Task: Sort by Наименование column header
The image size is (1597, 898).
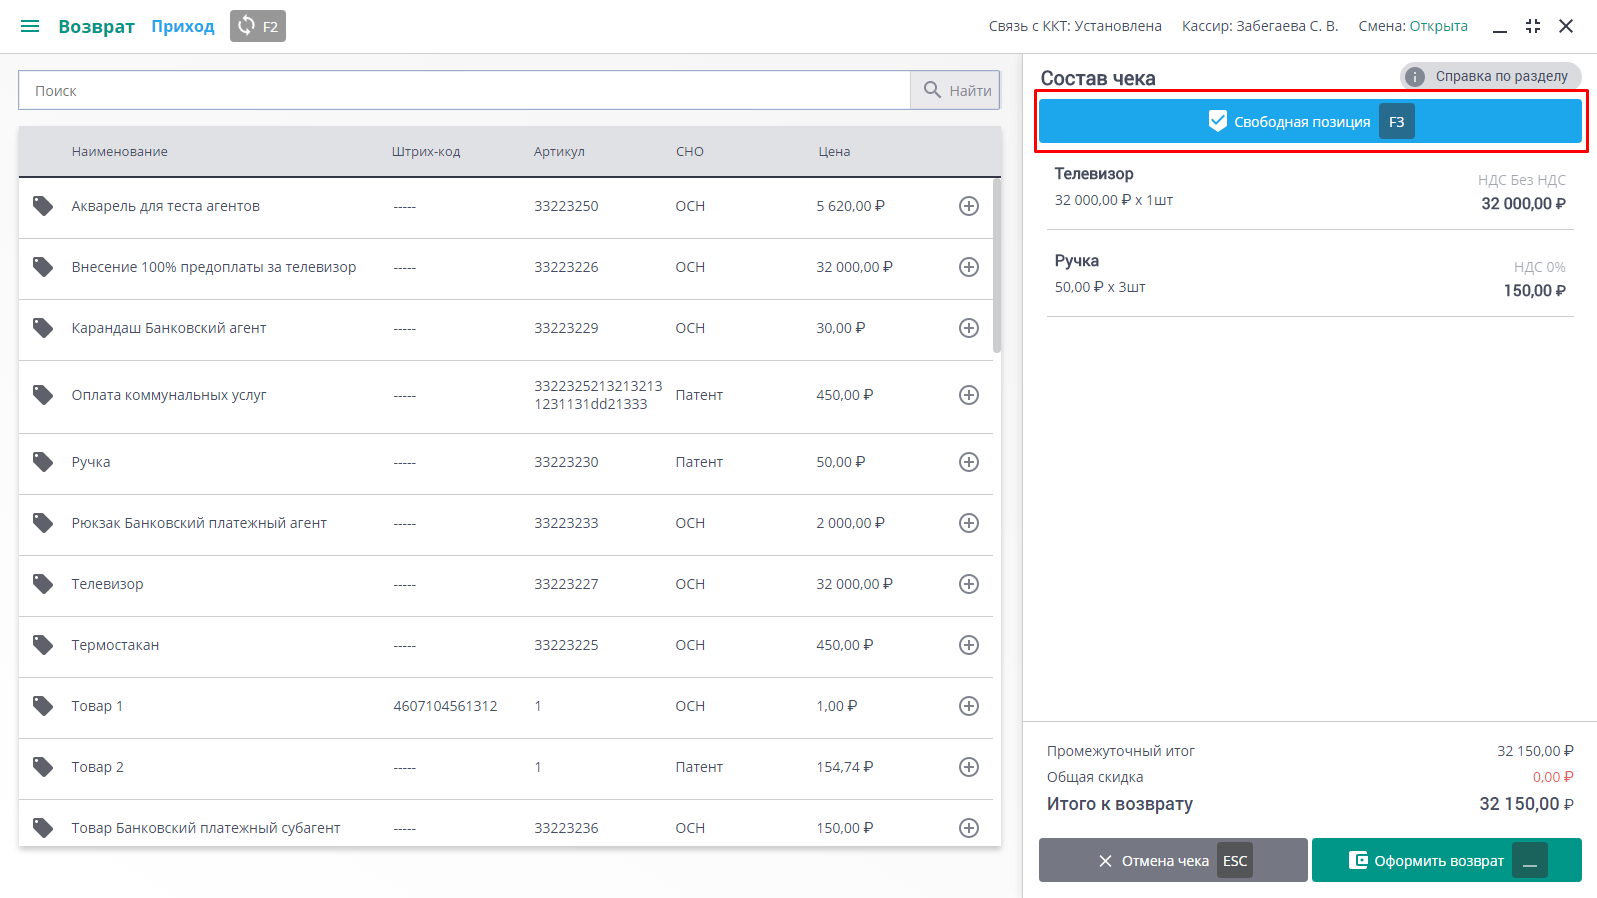Action: pos(119,152)
